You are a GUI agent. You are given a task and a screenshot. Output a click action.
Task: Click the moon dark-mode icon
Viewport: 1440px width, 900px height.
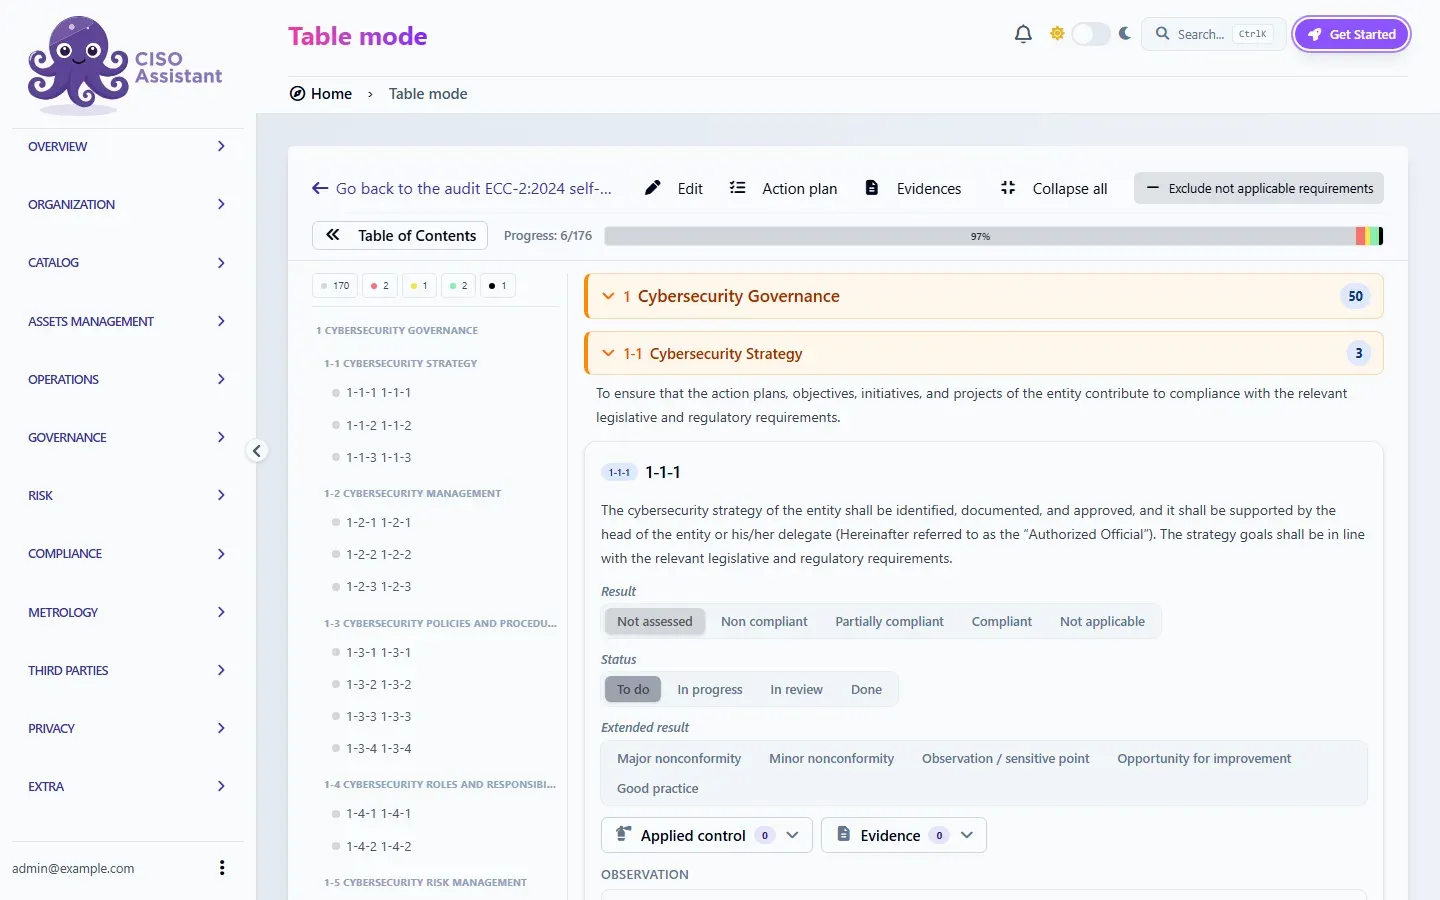tap(1125, 34)
